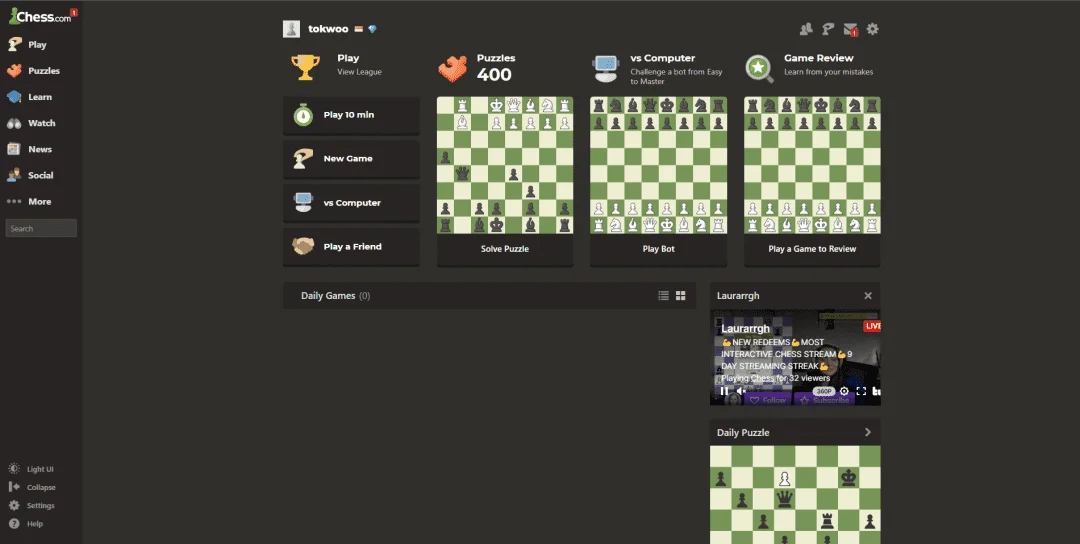Open Learn in the left sidebar
Viewport: 1080px width, 544px height.
[41, 97]
